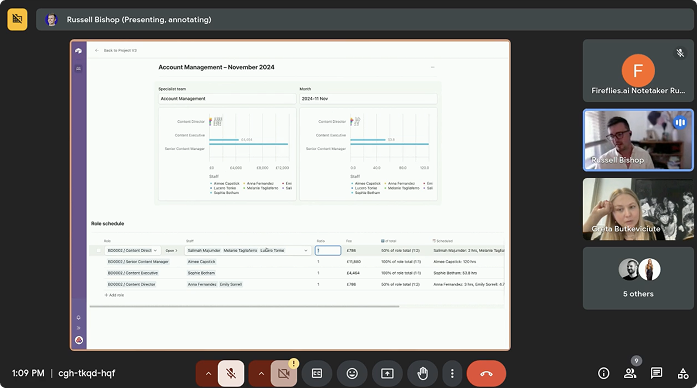Image resolution: width=697 pixels, height=388 pixels.
Task: Turn on the camera in the call bar
Action: click(x=284, y=373)
